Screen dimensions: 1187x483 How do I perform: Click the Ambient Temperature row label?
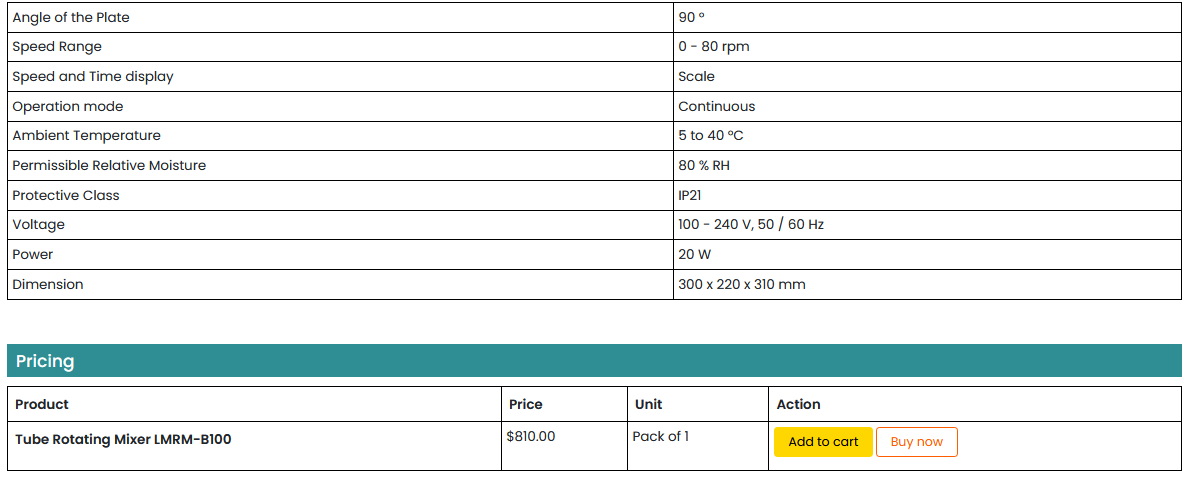tap(86, 136)
